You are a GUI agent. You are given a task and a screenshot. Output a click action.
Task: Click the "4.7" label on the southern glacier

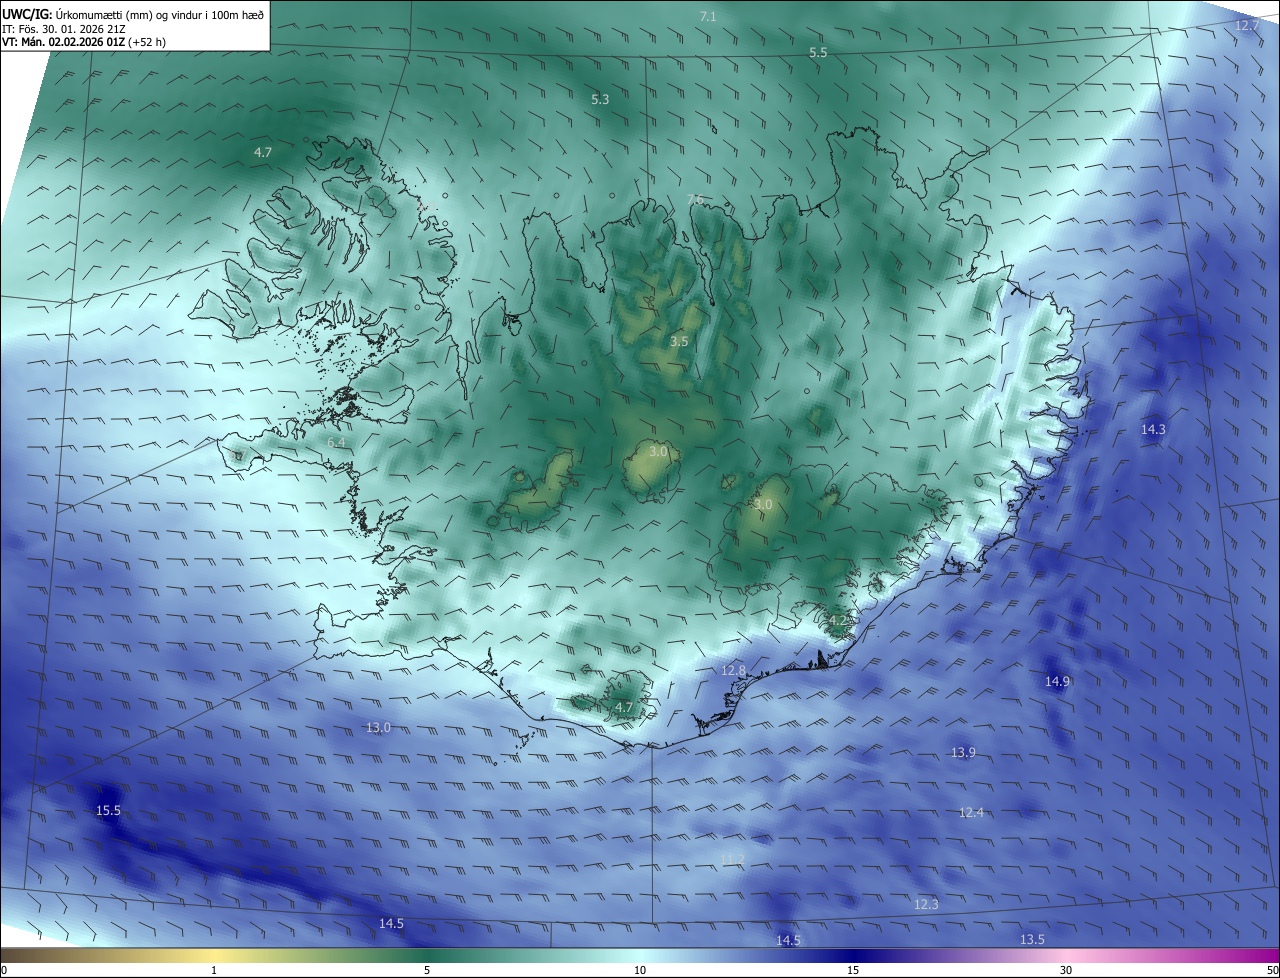click(x=624, y=707)
